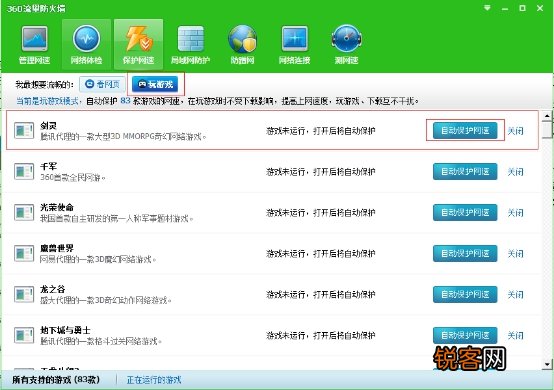Click the scrollbar down arrow
This screenshot has height=390, width=554.
547,364
